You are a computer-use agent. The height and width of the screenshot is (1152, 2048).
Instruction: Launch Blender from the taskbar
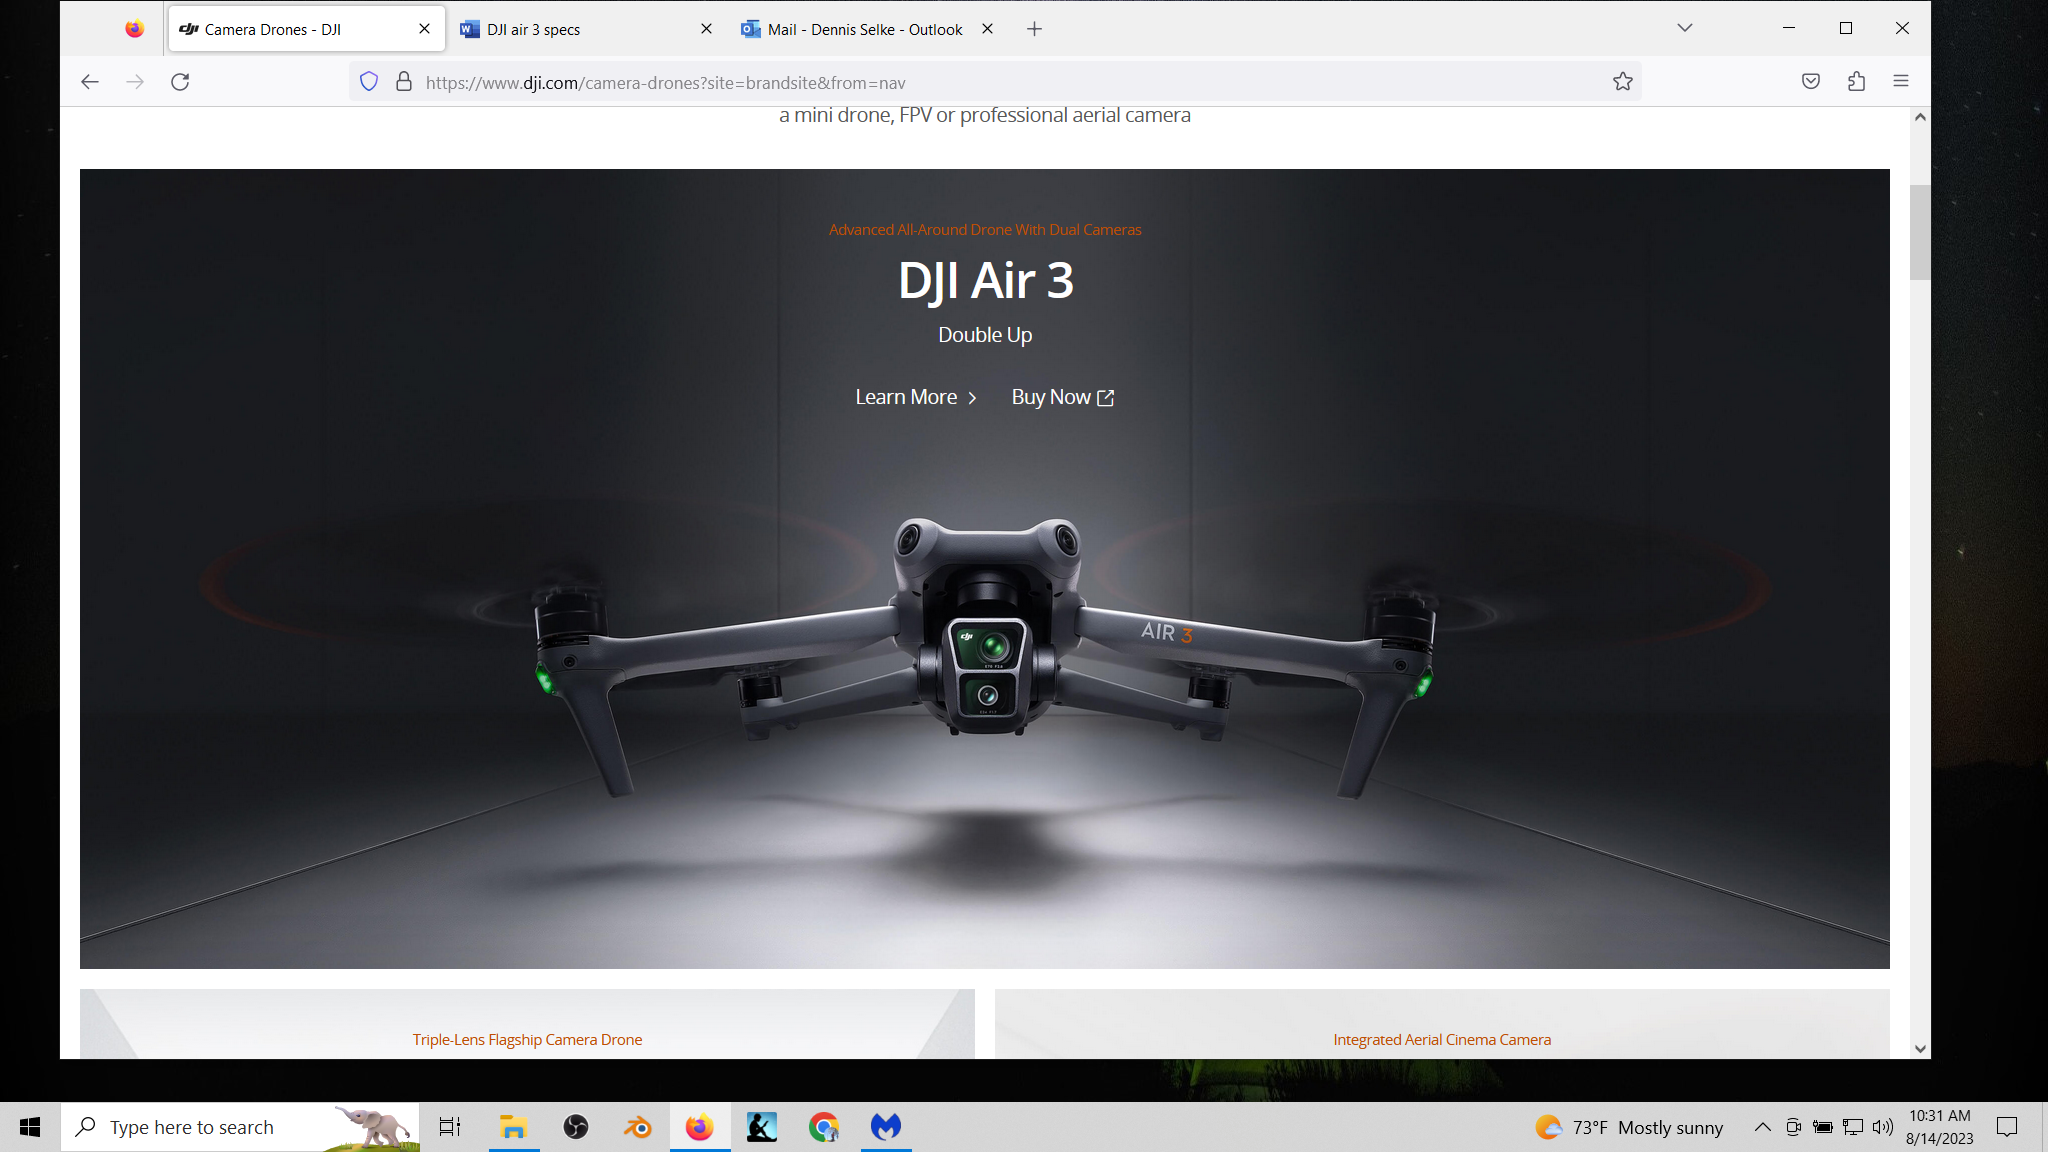[x=637, y=1127]
